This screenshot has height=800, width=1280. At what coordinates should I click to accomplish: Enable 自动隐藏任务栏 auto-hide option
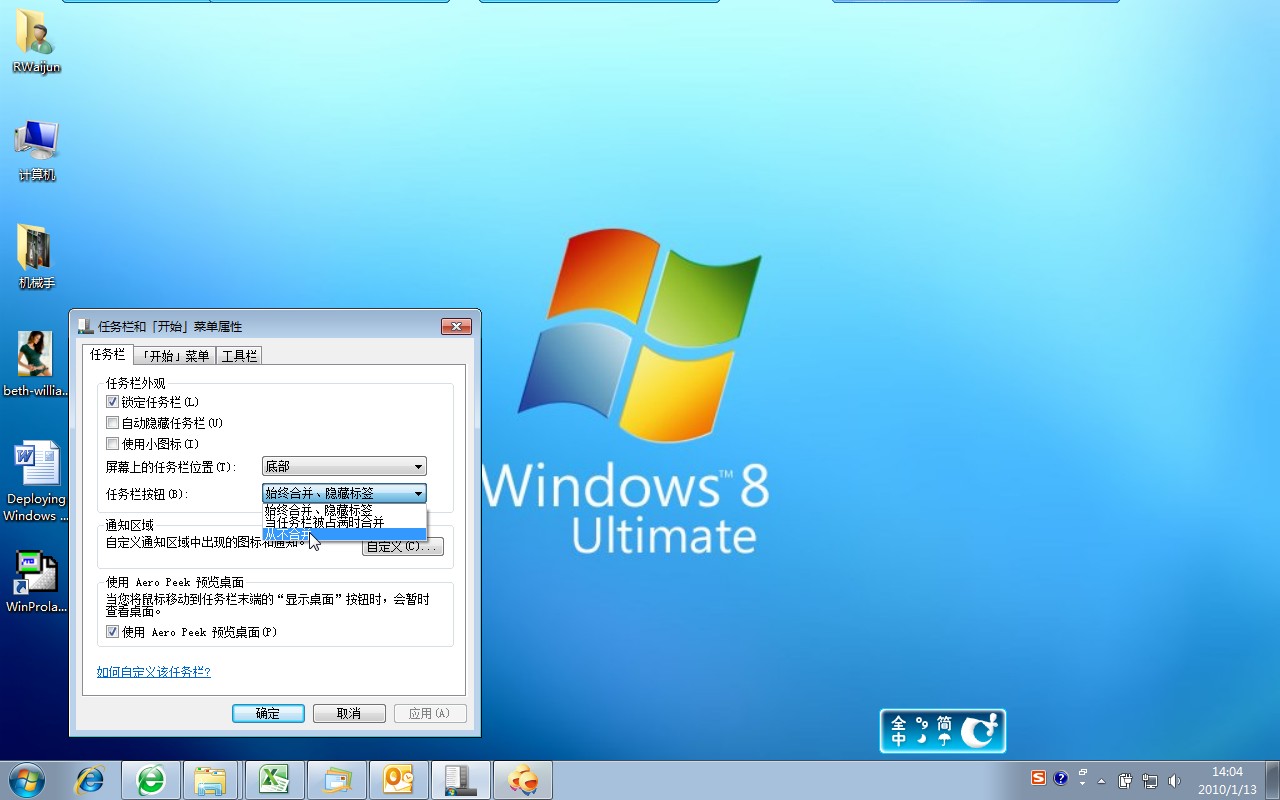pos(112,422)
